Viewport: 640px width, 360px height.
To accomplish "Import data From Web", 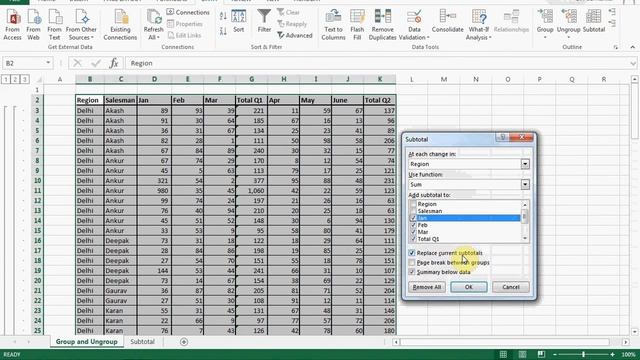I will (x=33, y=25).
